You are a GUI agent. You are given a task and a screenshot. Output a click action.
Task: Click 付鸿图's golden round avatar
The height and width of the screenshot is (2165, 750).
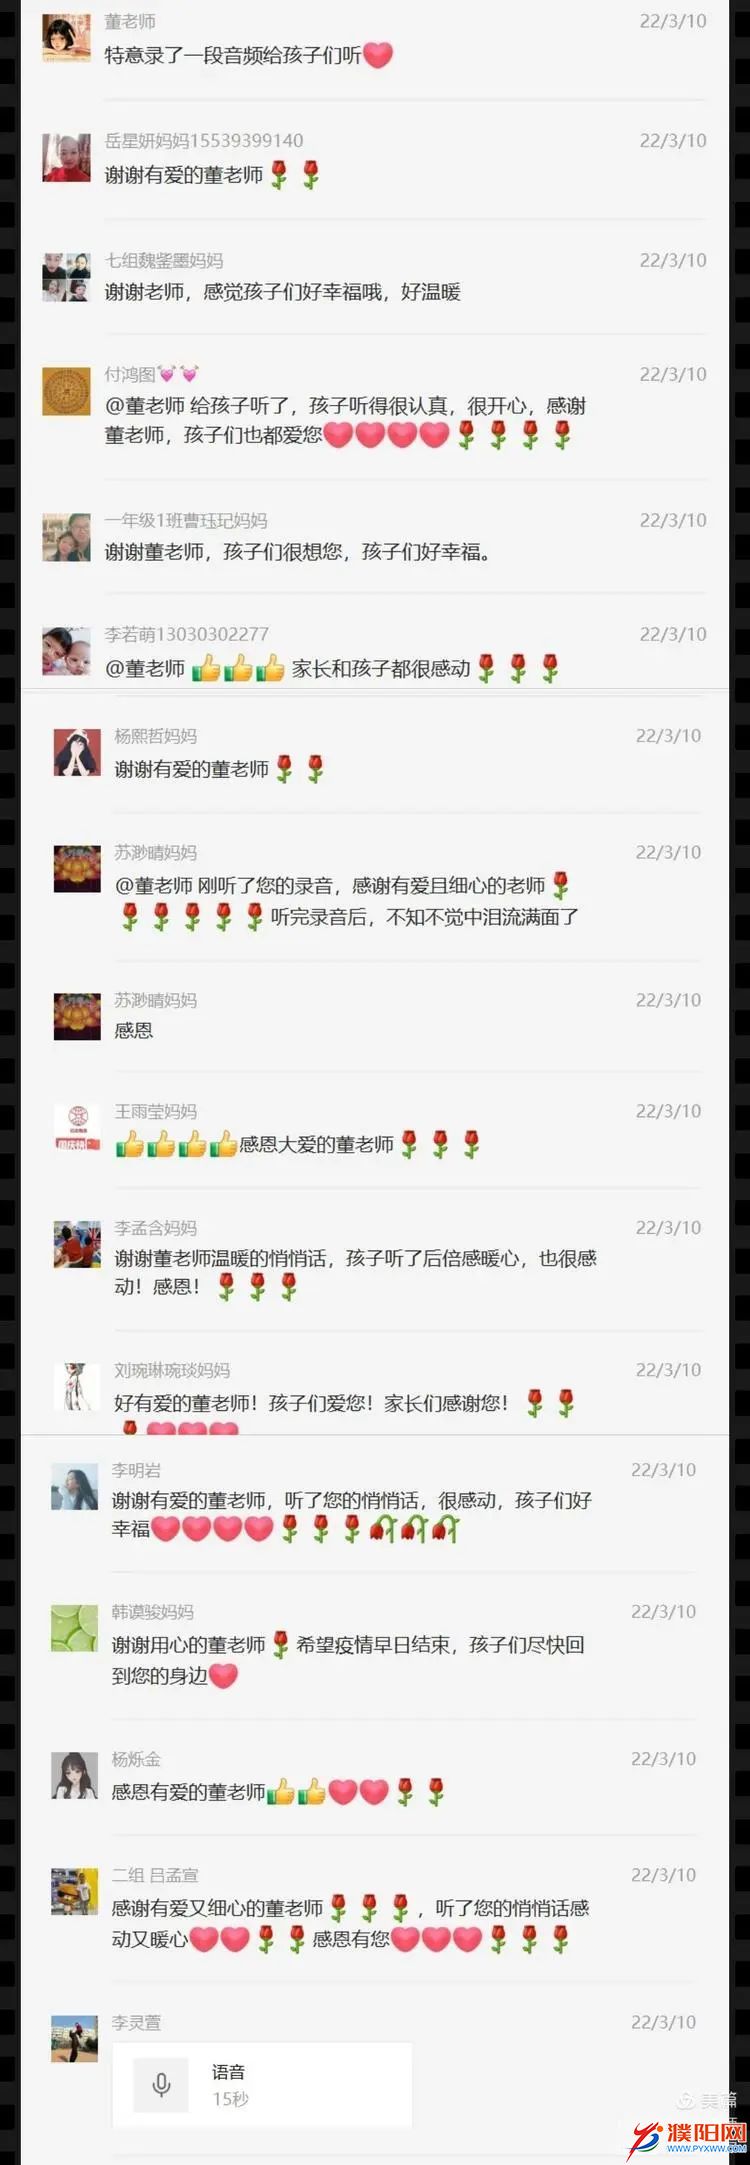pos(67,391)
